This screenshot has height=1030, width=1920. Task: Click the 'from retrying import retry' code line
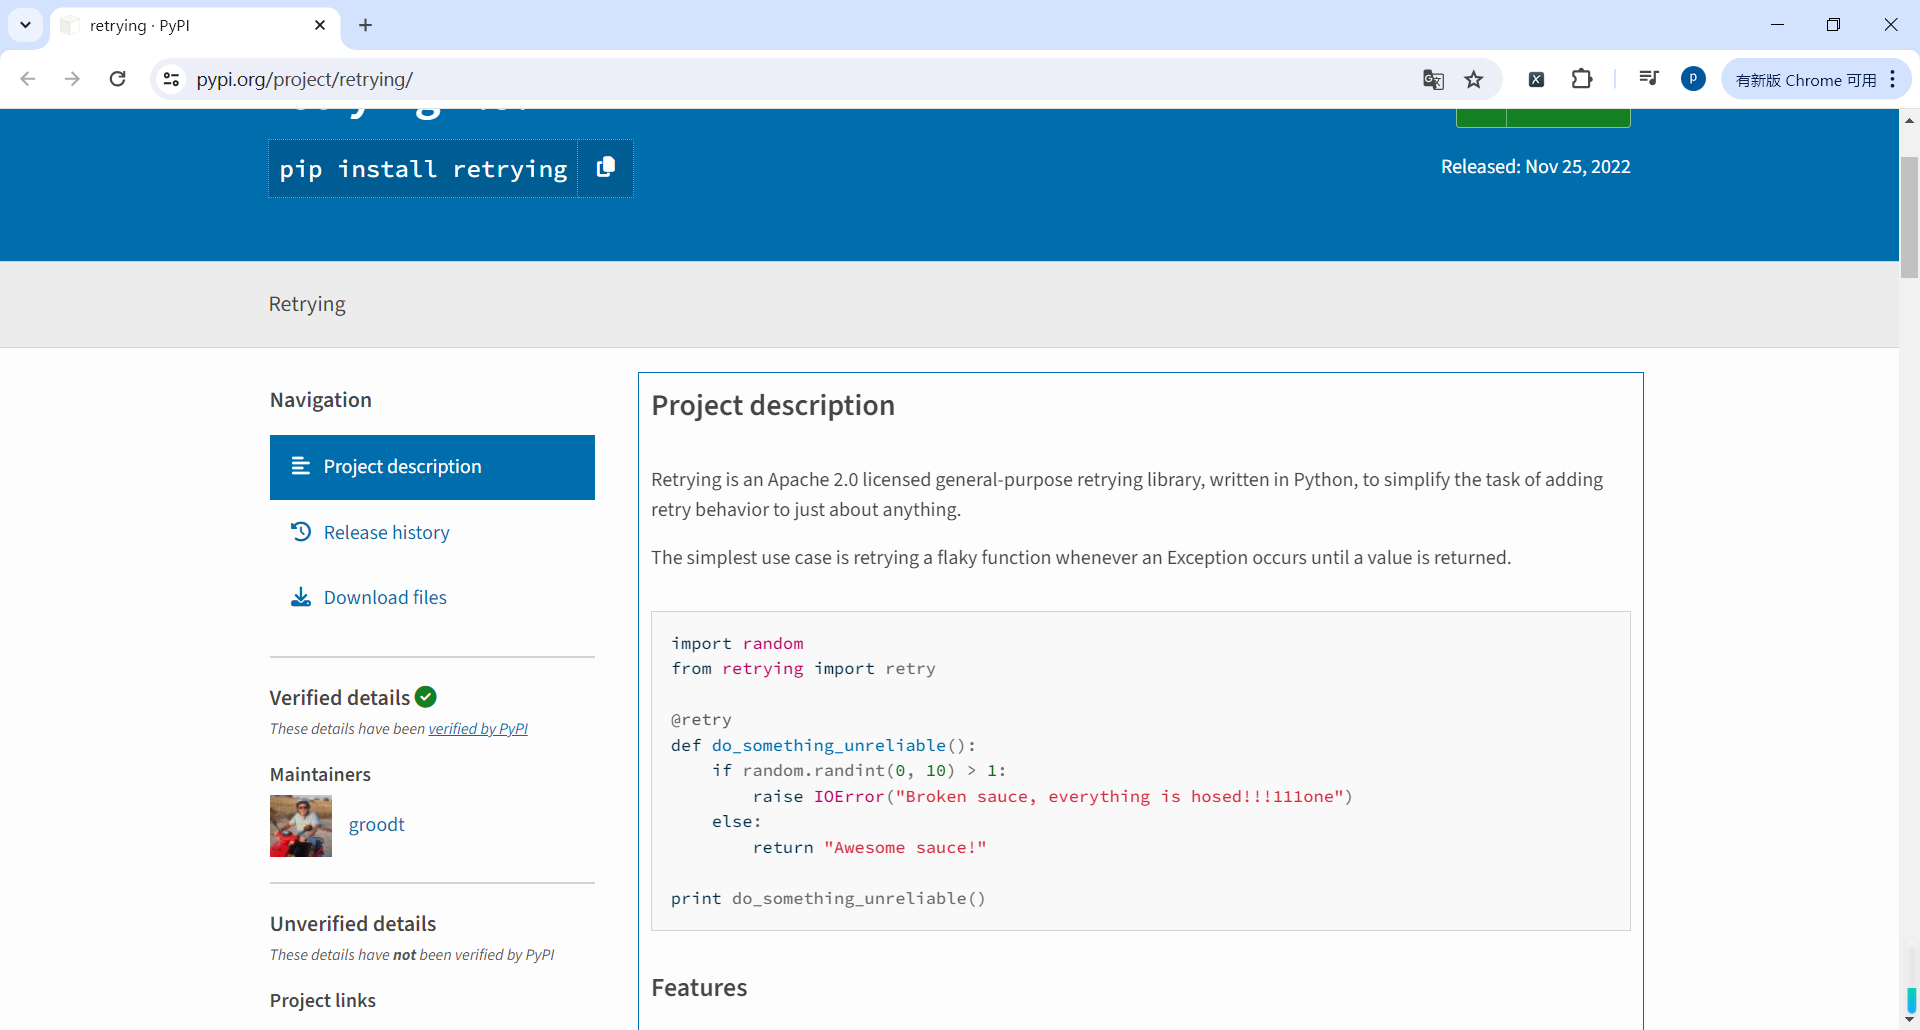(803, 669)
